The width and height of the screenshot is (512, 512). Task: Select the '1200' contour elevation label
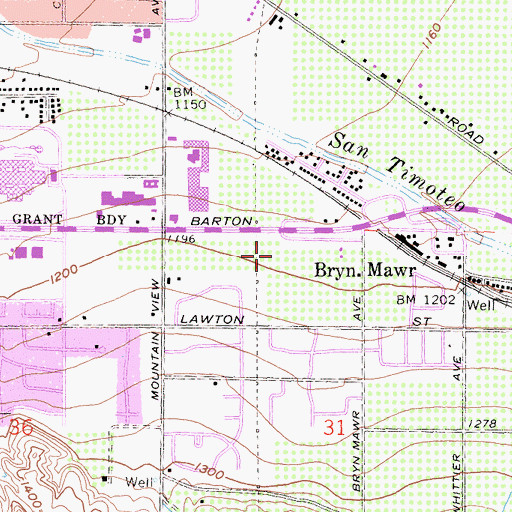pos(64,274)
